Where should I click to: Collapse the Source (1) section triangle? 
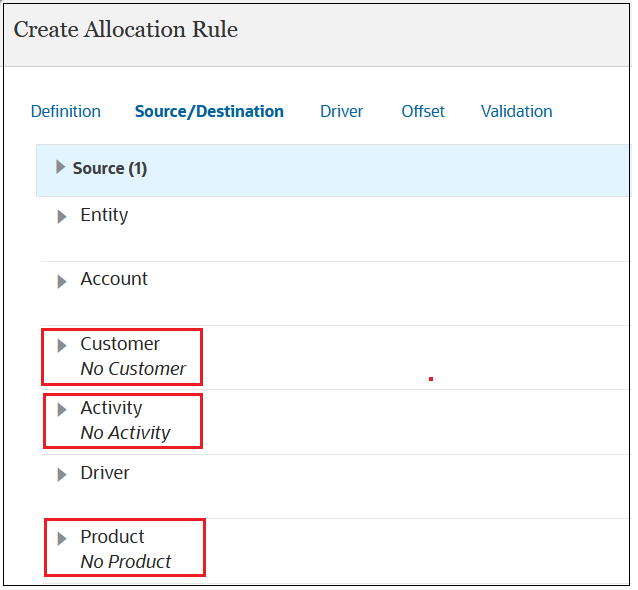click(61, 168)
